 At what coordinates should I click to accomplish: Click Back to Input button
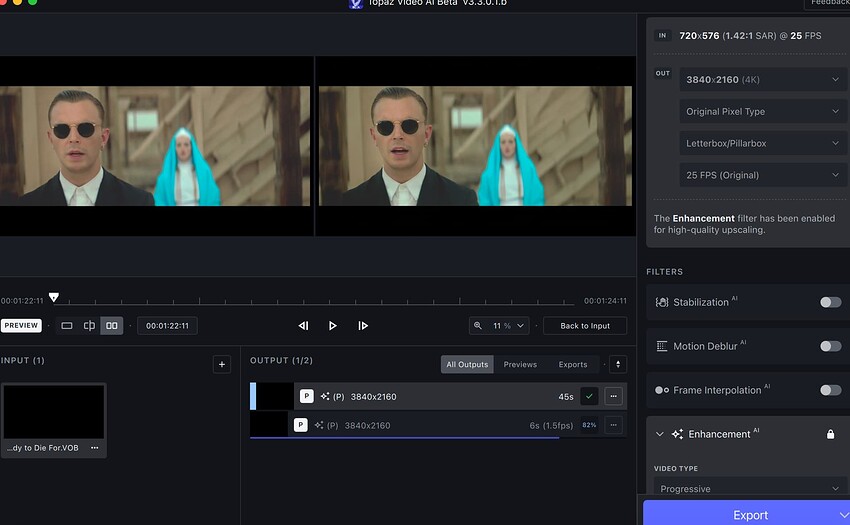585,326
